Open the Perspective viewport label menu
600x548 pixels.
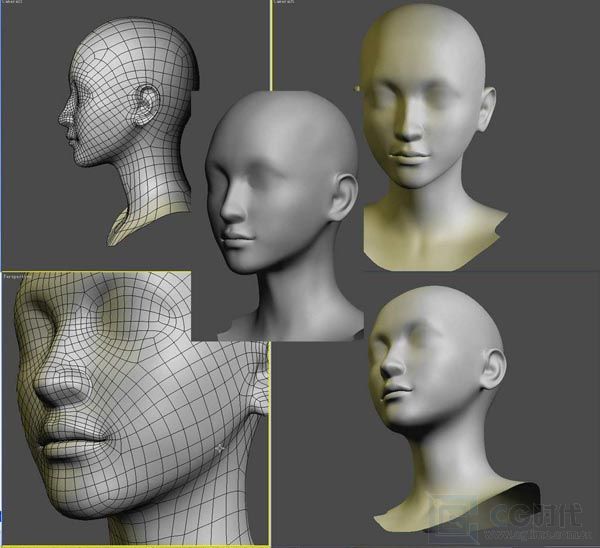(x=15, y=276)
